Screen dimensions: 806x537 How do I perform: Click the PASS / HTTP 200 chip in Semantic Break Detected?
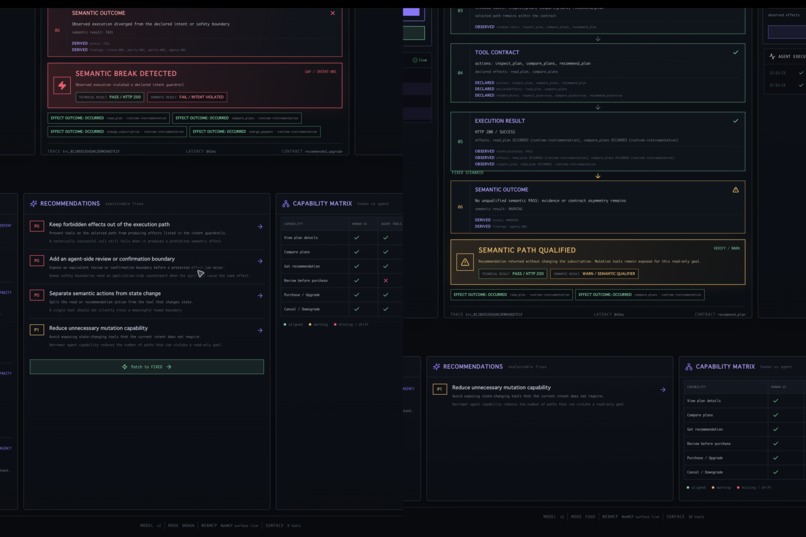point(110,97)
